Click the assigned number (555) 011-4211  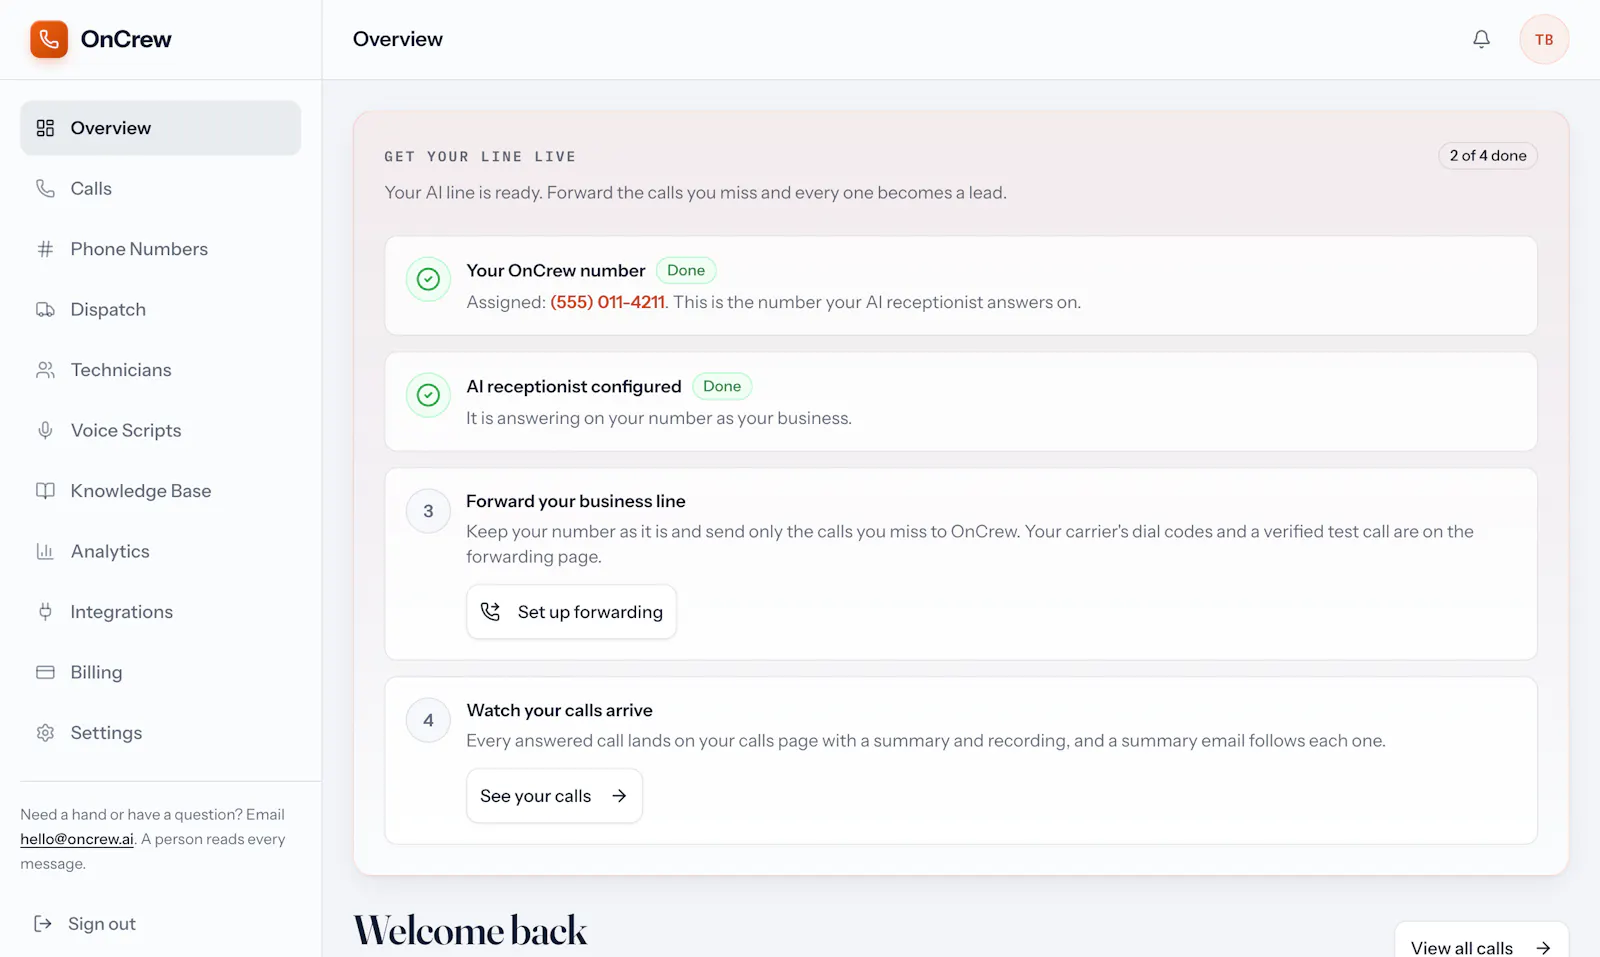click(607, 302)
